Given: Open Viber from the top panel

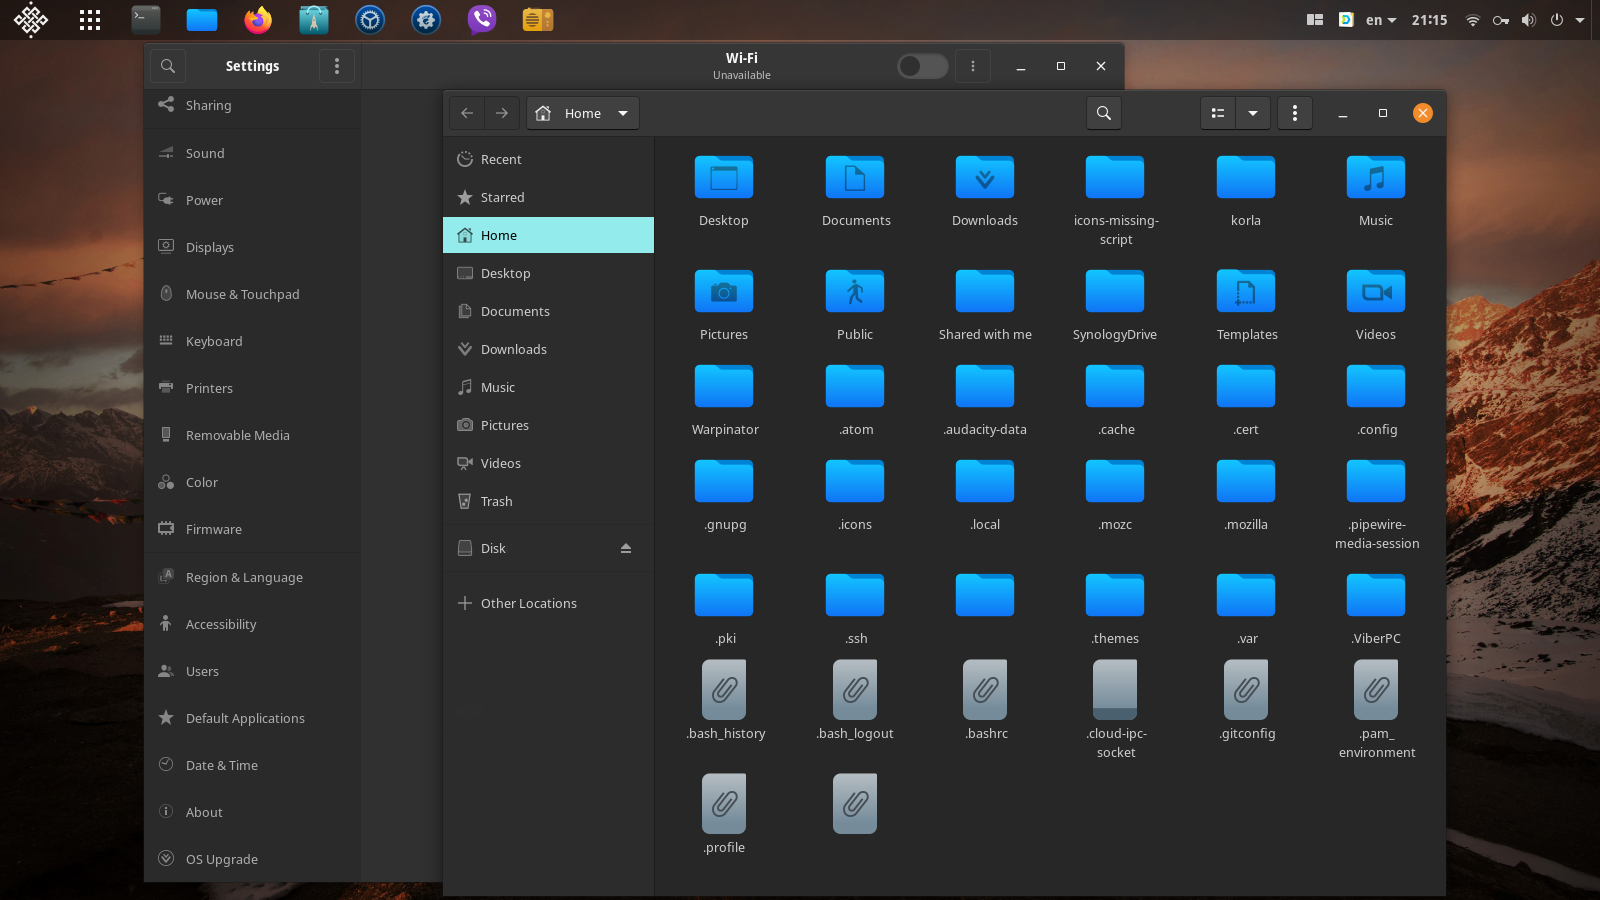Looking at the screenshot, I should click(482, 20).
